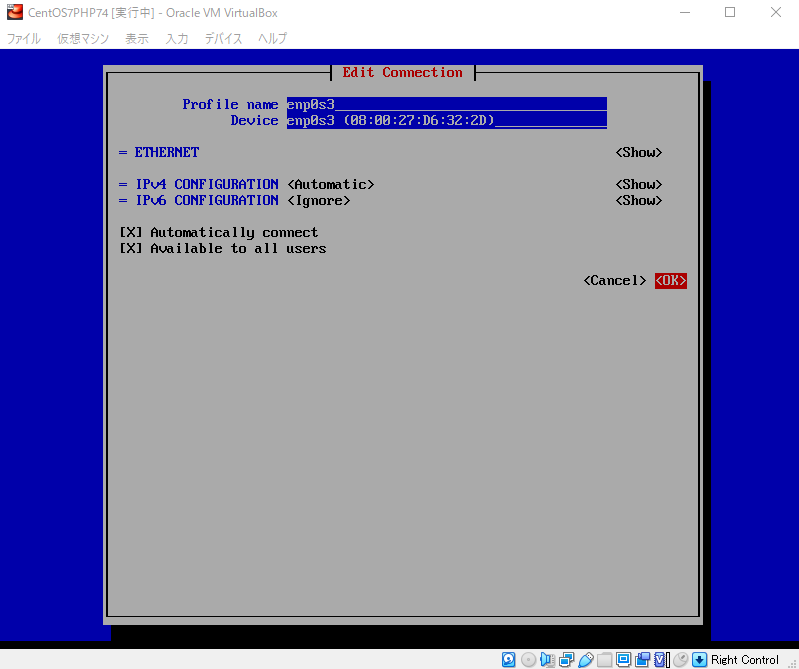Click the shared folders status icon
The image size is (799, 669).
coord(604,660)
